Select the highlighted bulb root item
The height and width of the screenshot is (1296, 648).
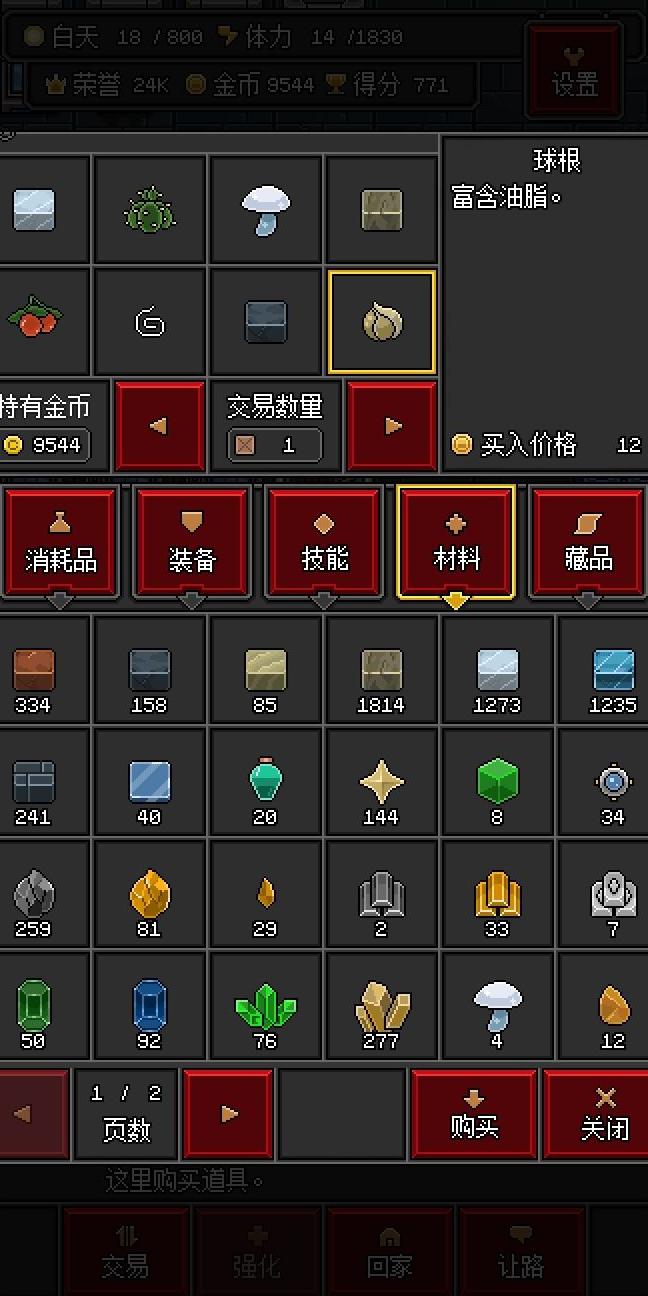click(382, 321)
